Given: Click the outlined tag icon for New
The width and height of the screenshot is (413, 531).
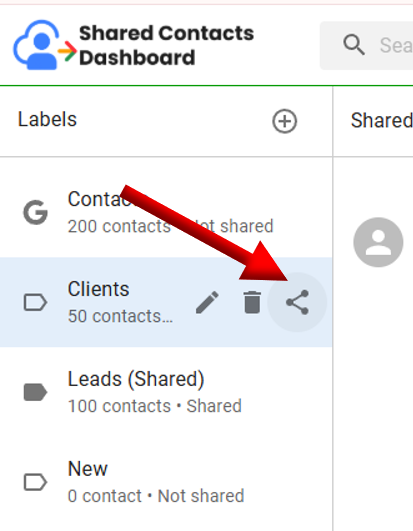Looking at the screenshot, I should coord(35,482).
